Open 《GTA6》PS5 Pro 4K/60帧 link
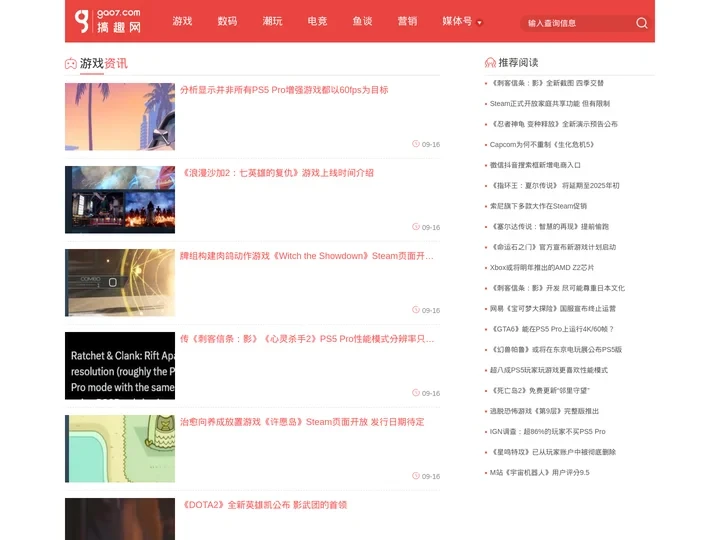Screen dimensions: 720x540 tap(552, 329)
